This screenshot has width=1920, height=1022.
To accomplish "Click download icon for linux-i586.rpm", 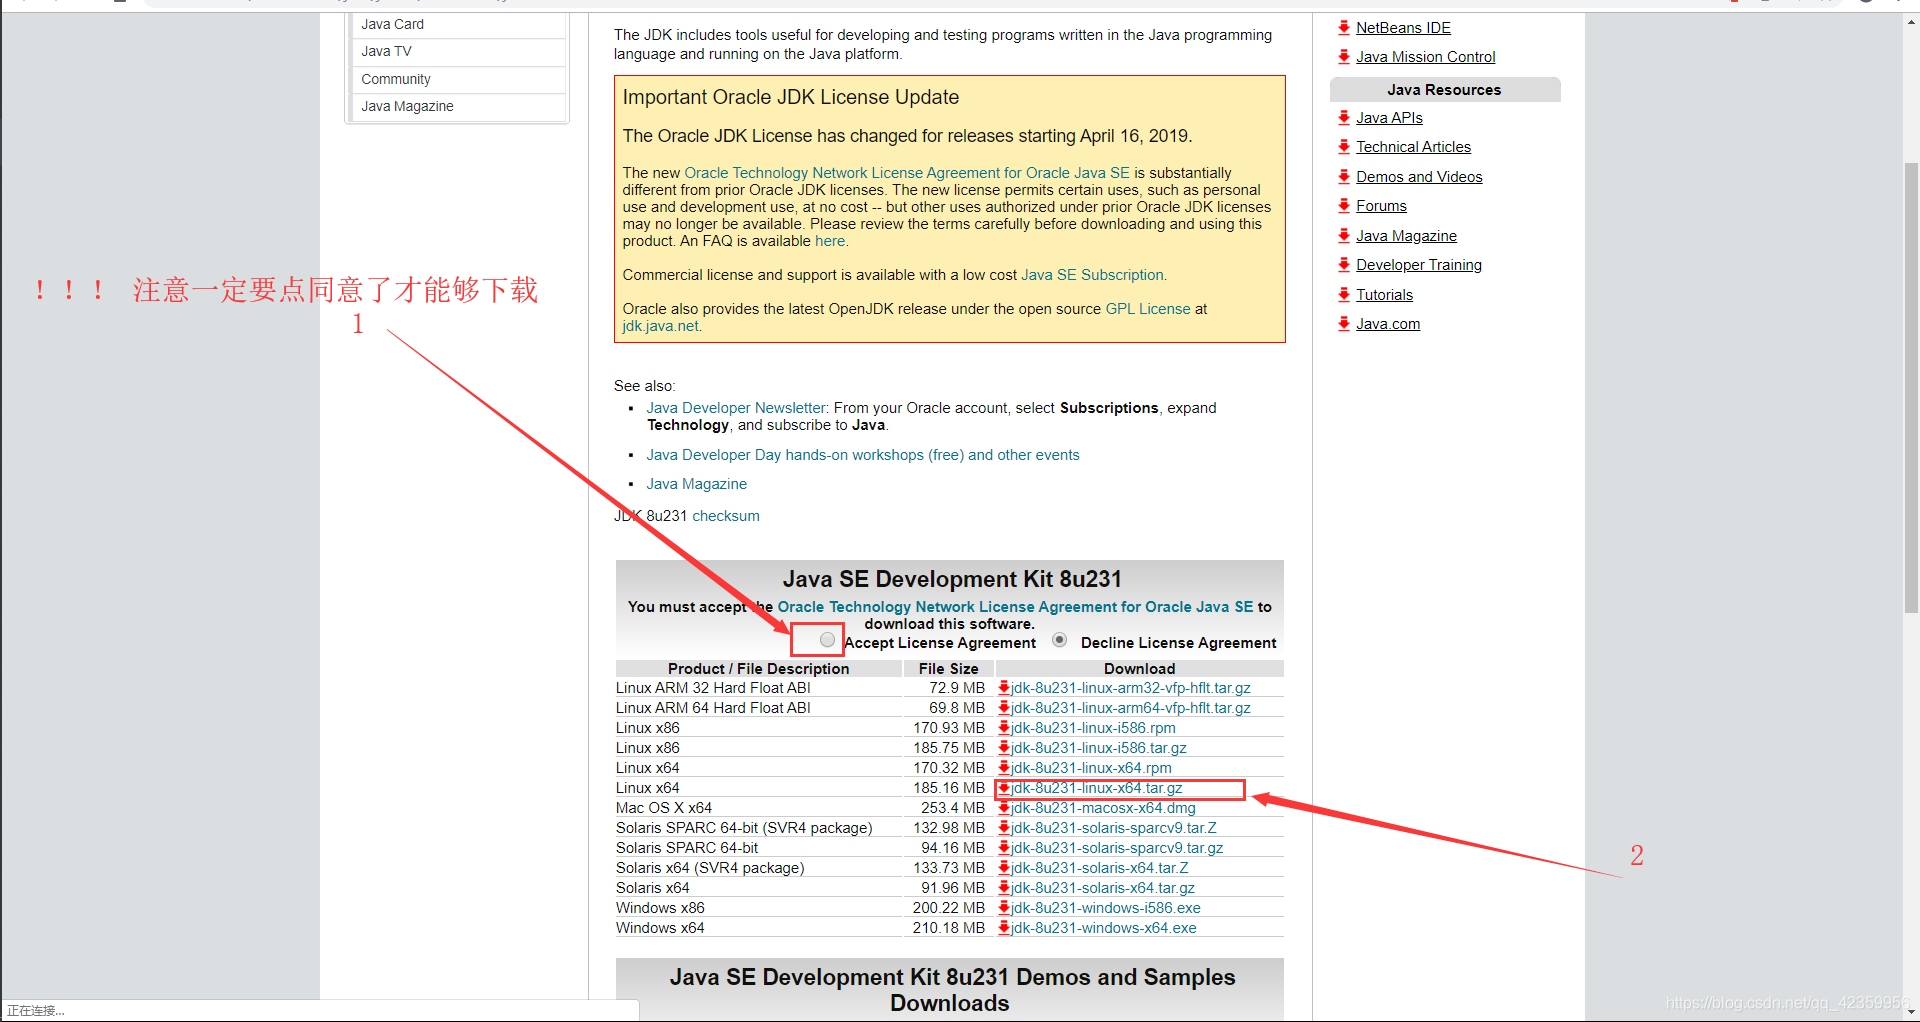I will point(1004,728).
